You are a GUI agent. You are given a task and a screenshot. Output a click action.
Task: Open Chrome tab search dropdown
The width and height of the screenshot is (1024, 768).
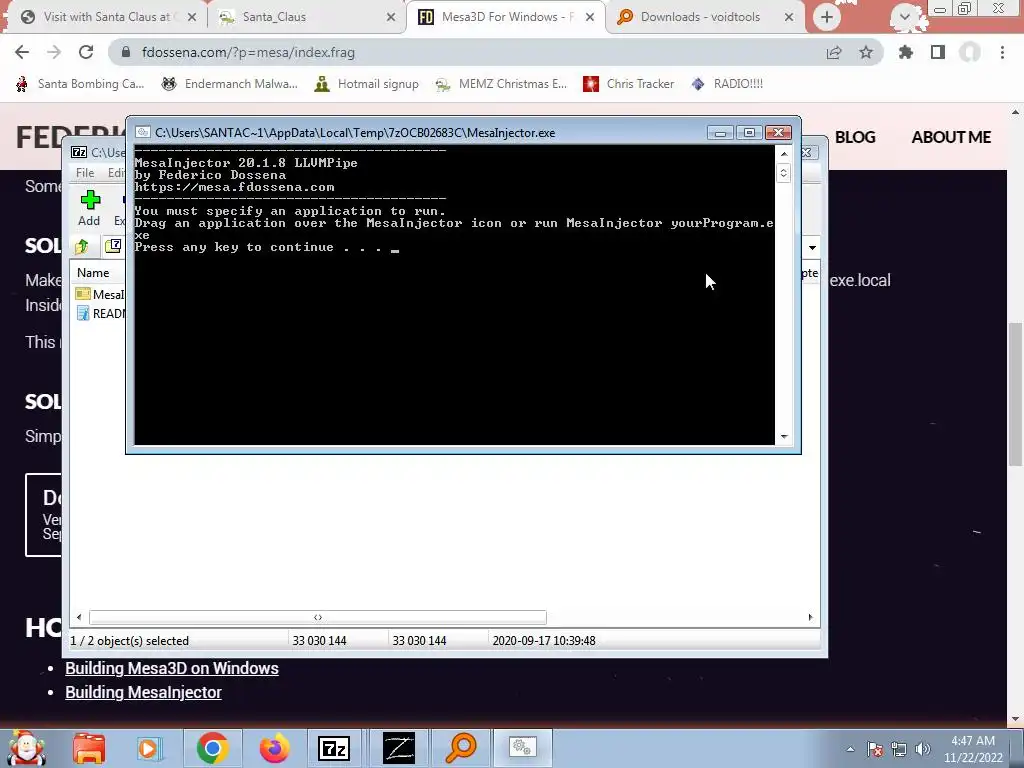905,17
